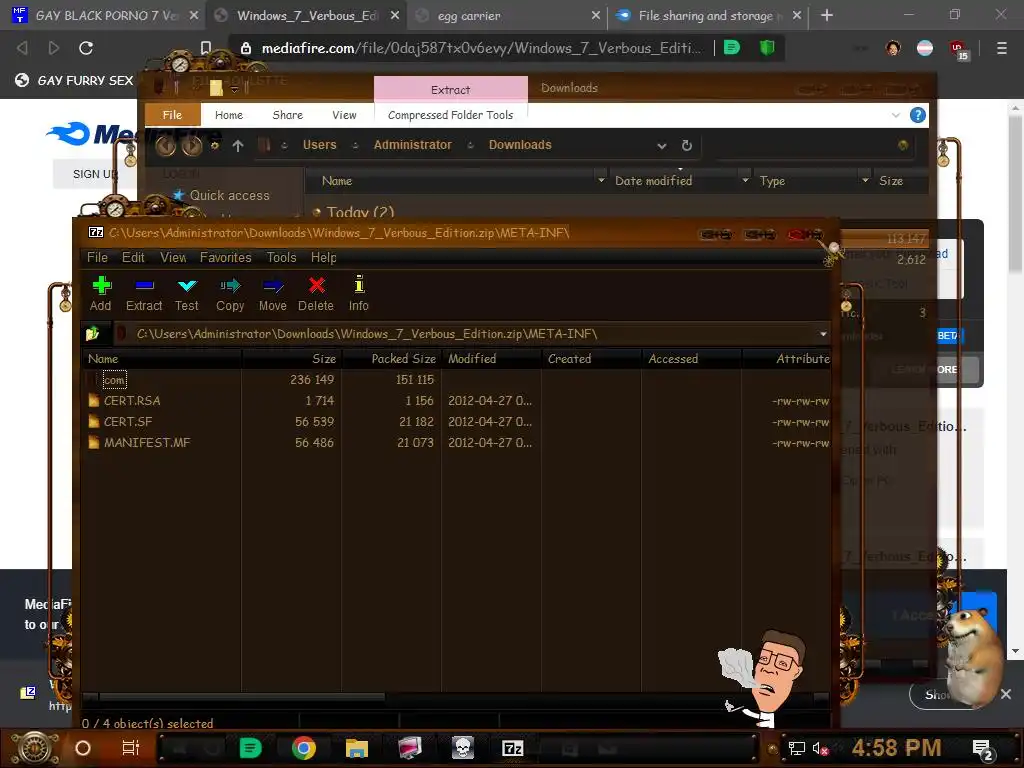Open the Info tool in 7-Zip
Image resolution: width=1024 pixels, height=768 pixels.
point(359,293)
